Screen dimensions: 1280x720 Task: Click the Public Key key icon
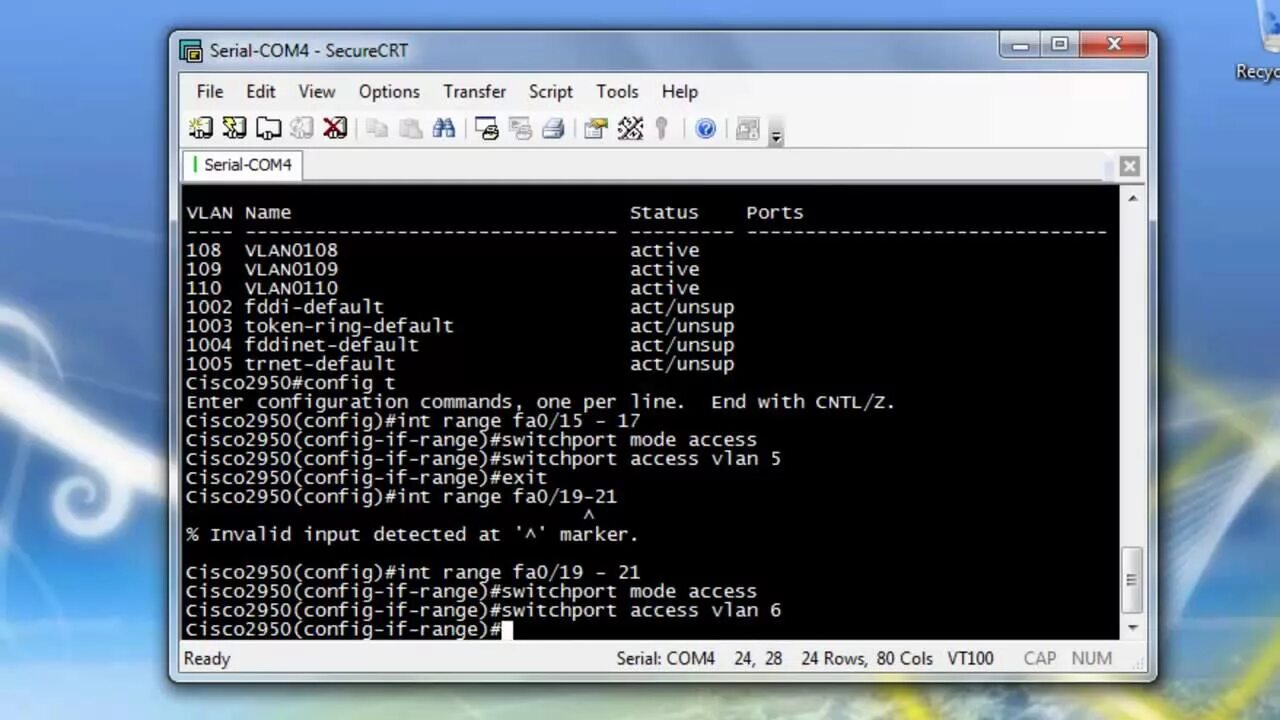[x=661, y=128]
